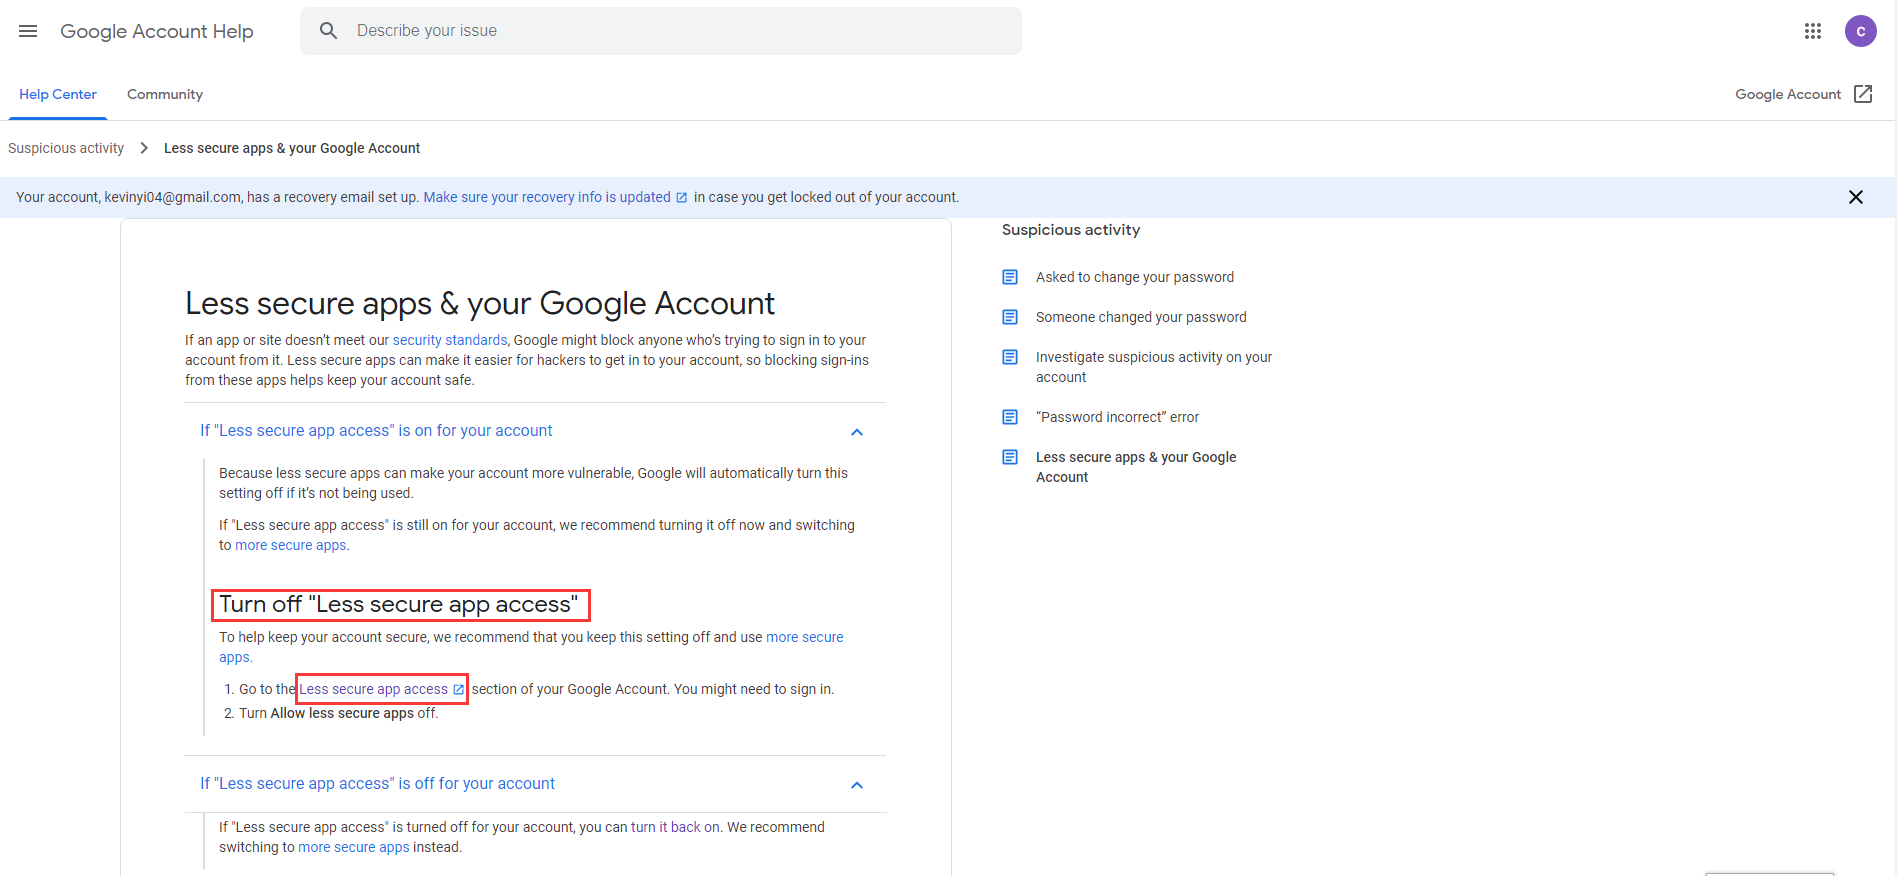Open more secure apps link in first section
Screen dimensions: 1897x876
291,545
